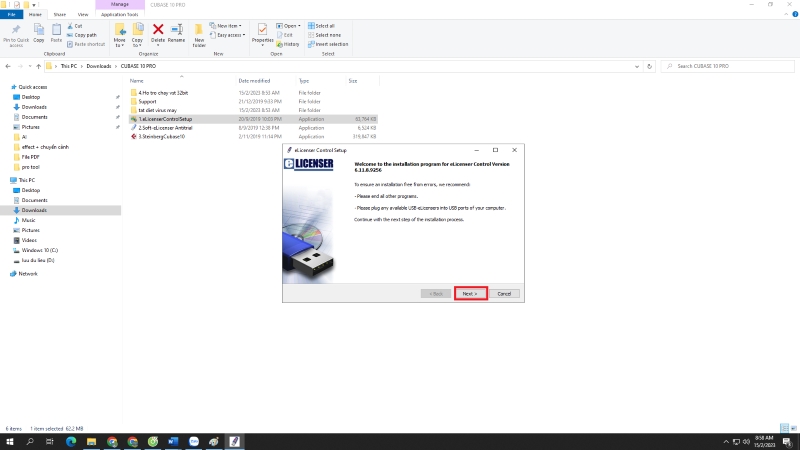Select the tat diet virus may folder
800x450 pixels.
253,110
